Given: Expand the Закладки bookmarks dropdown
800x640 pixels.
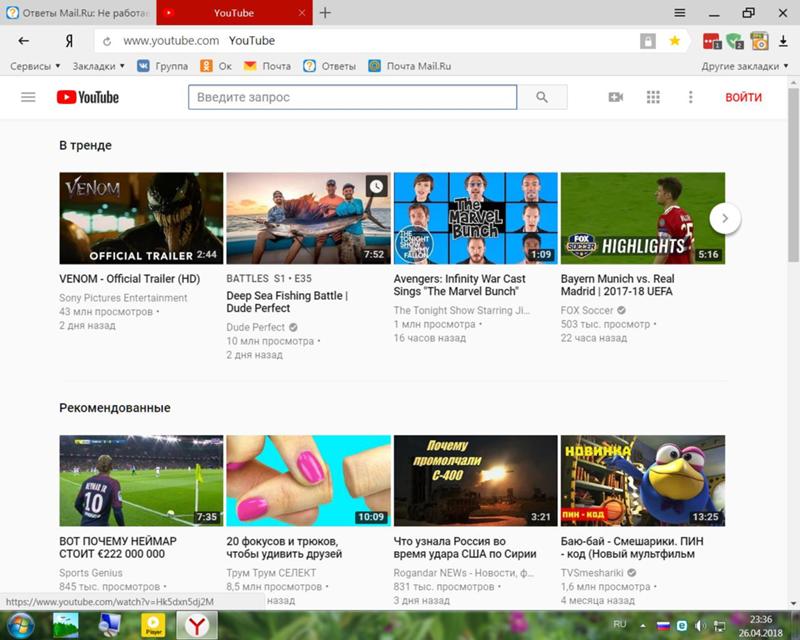Looking at the screenshot, I should [98, 66].
